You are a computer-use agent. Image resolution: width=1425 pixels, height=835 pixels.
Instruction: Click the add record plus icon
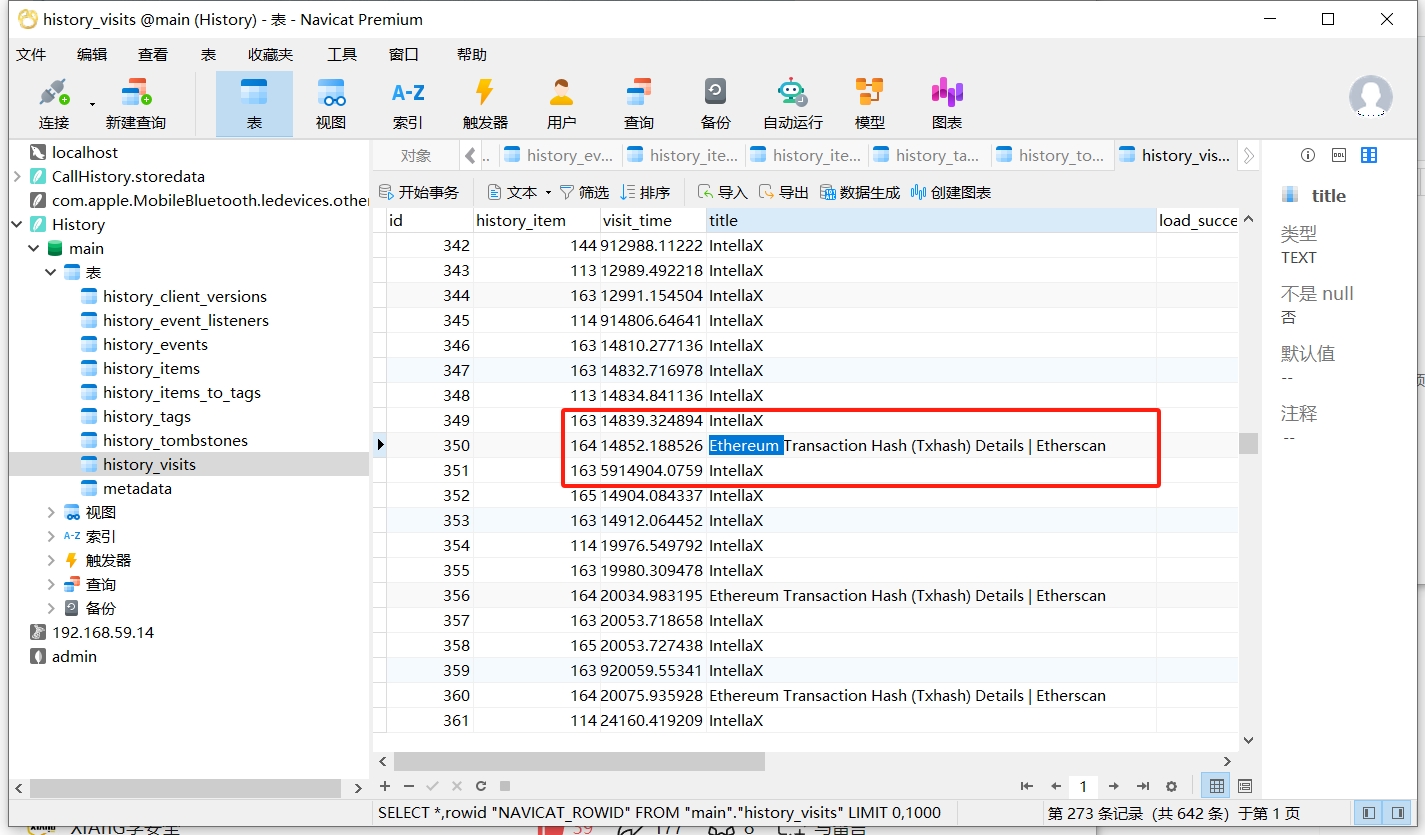pyautogui.click(x=385, y=787)
